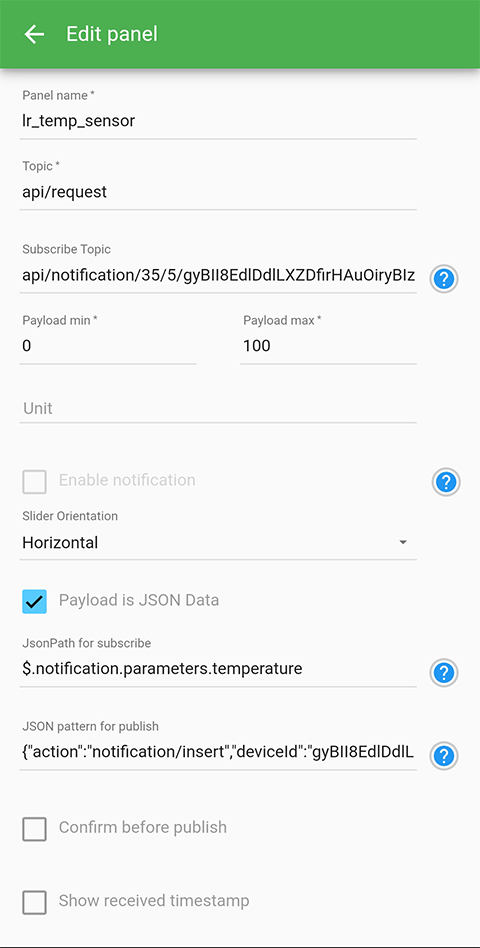Open the Slider Orientation dropdown arrow
The width and height of the screenshot is (480, 948).
click(x=403, y=542)
